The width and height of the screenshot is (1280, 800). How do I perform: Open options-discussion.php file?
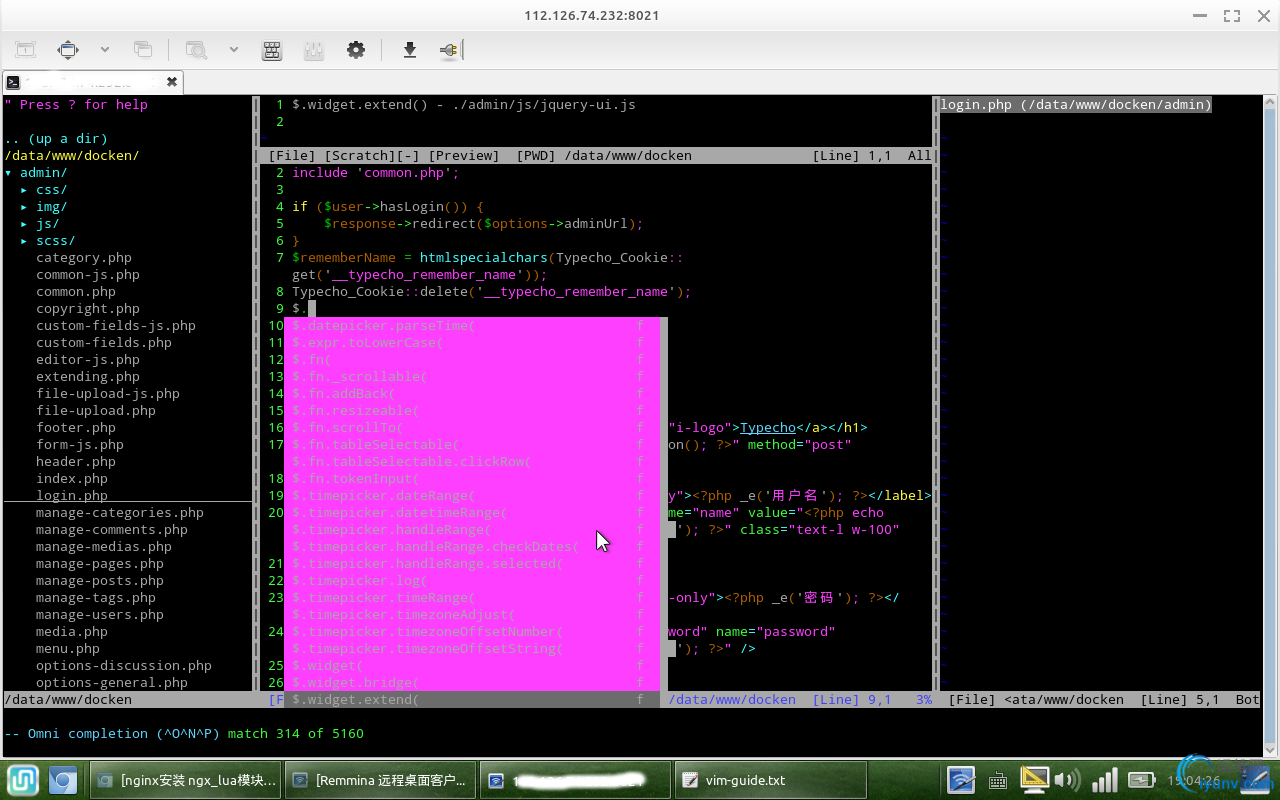tap(124, 666)
